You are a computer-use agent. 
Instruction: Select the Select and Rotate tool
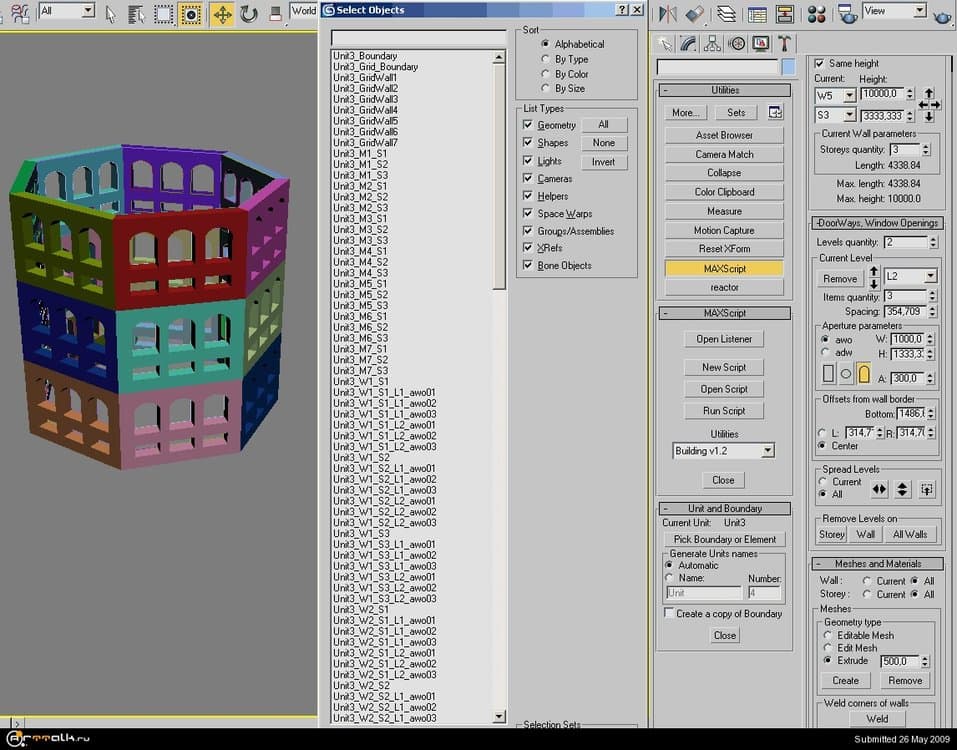(248, 10)
